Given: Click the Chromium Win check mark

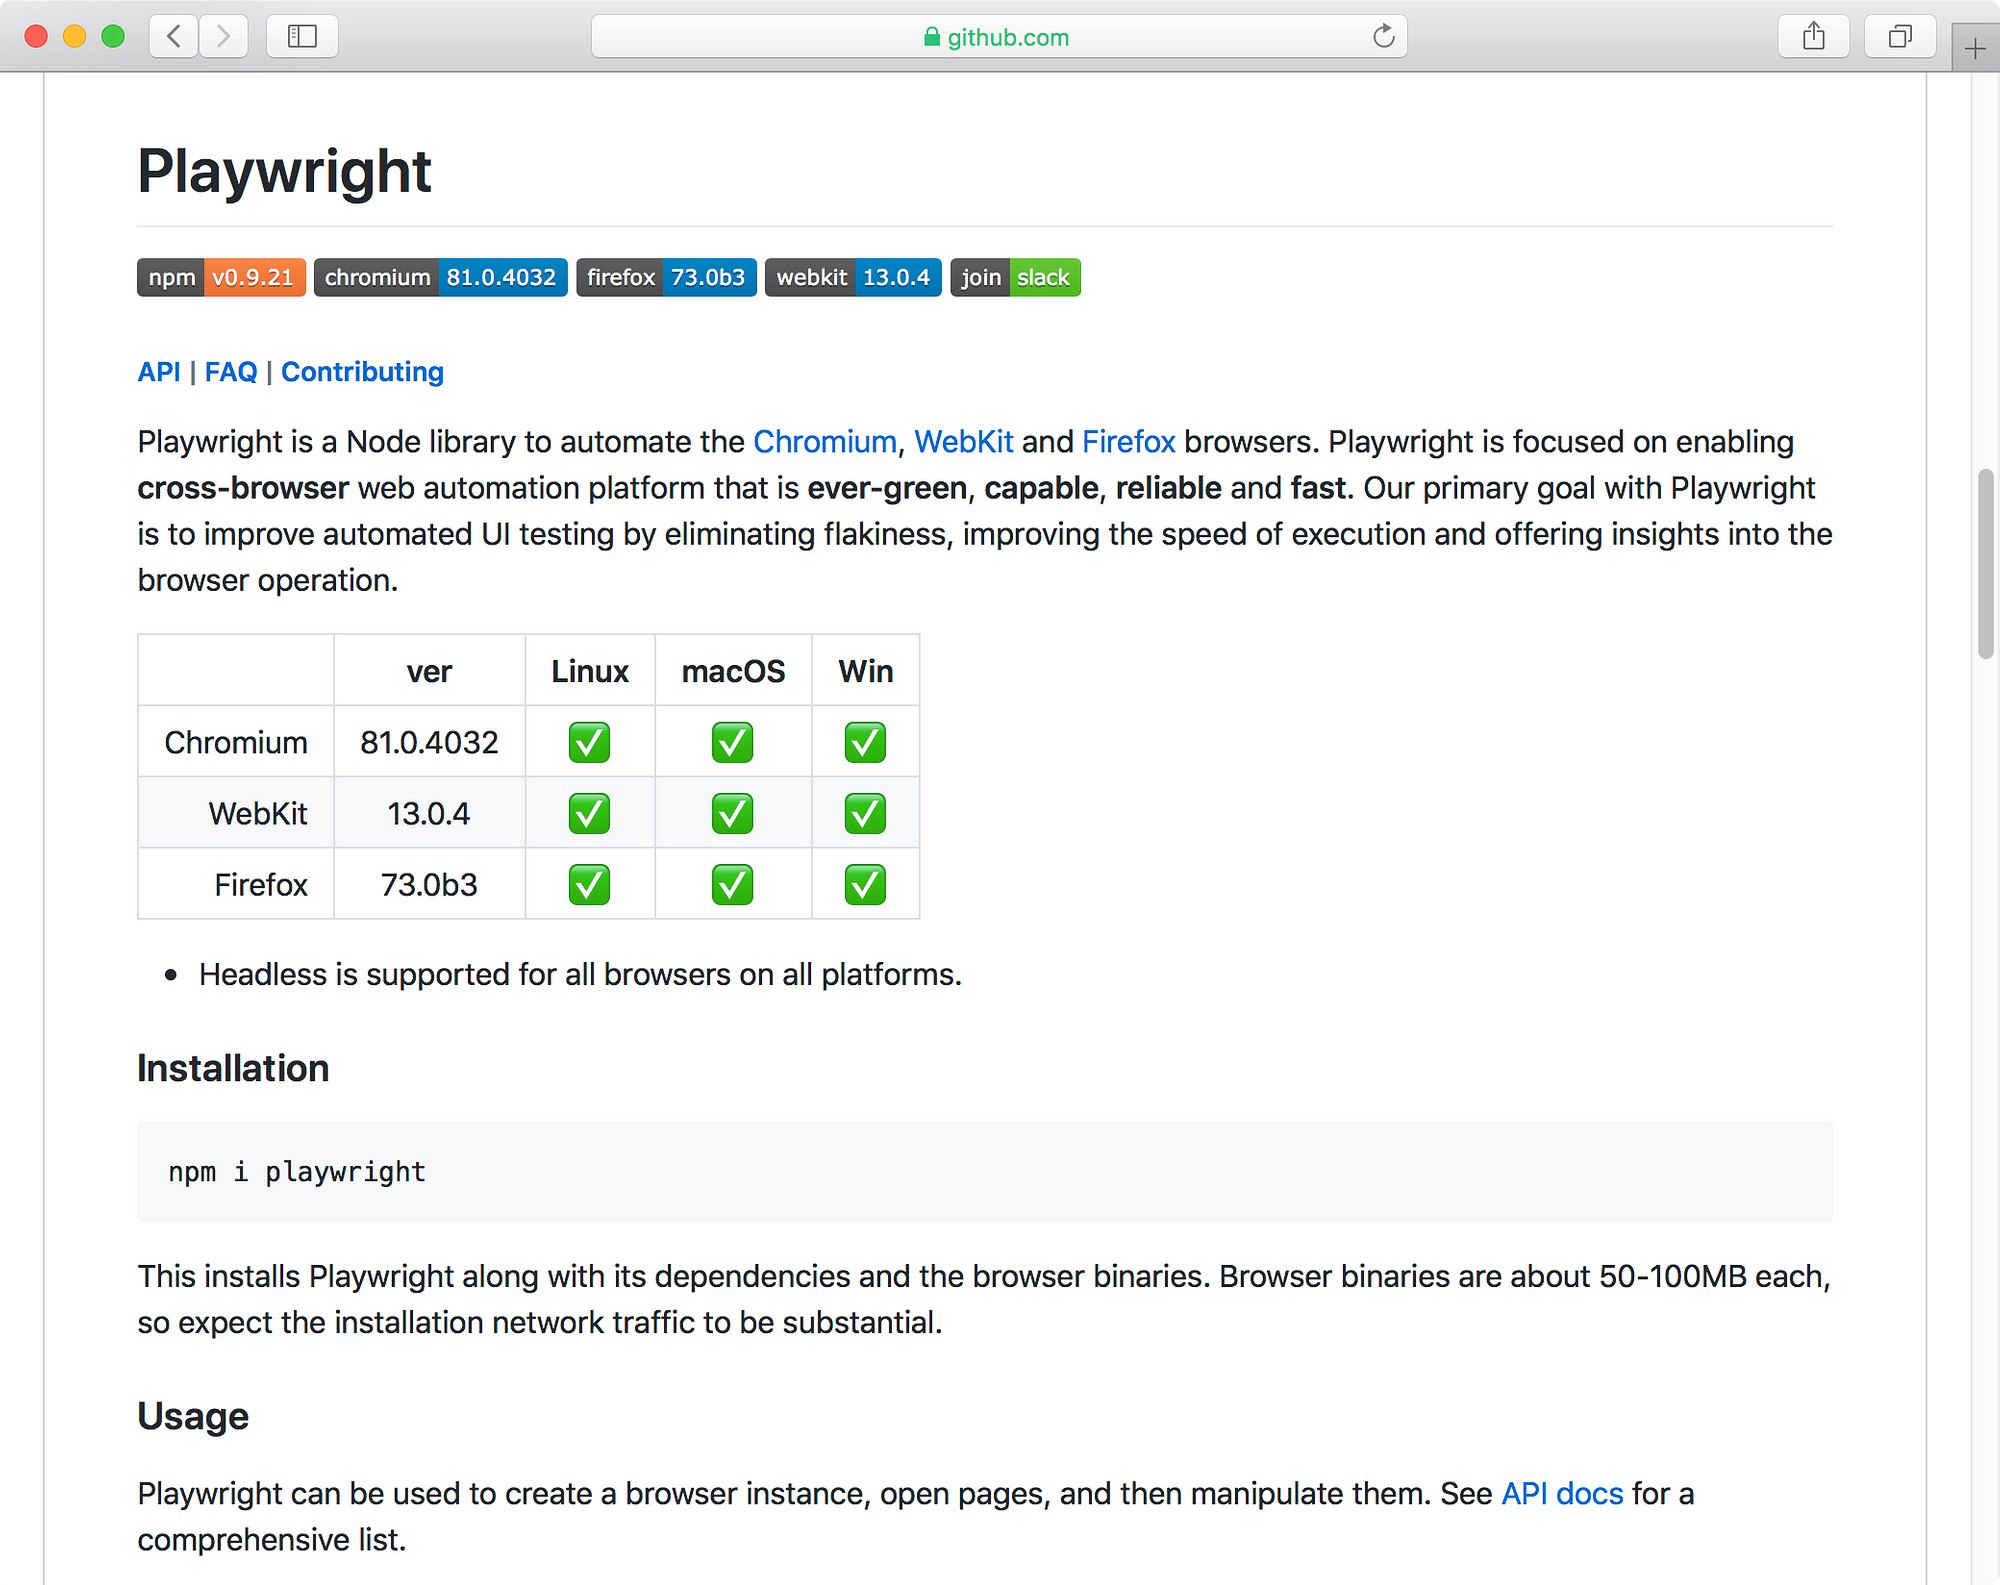Looking at the screenshot, I should pos(865,742).
